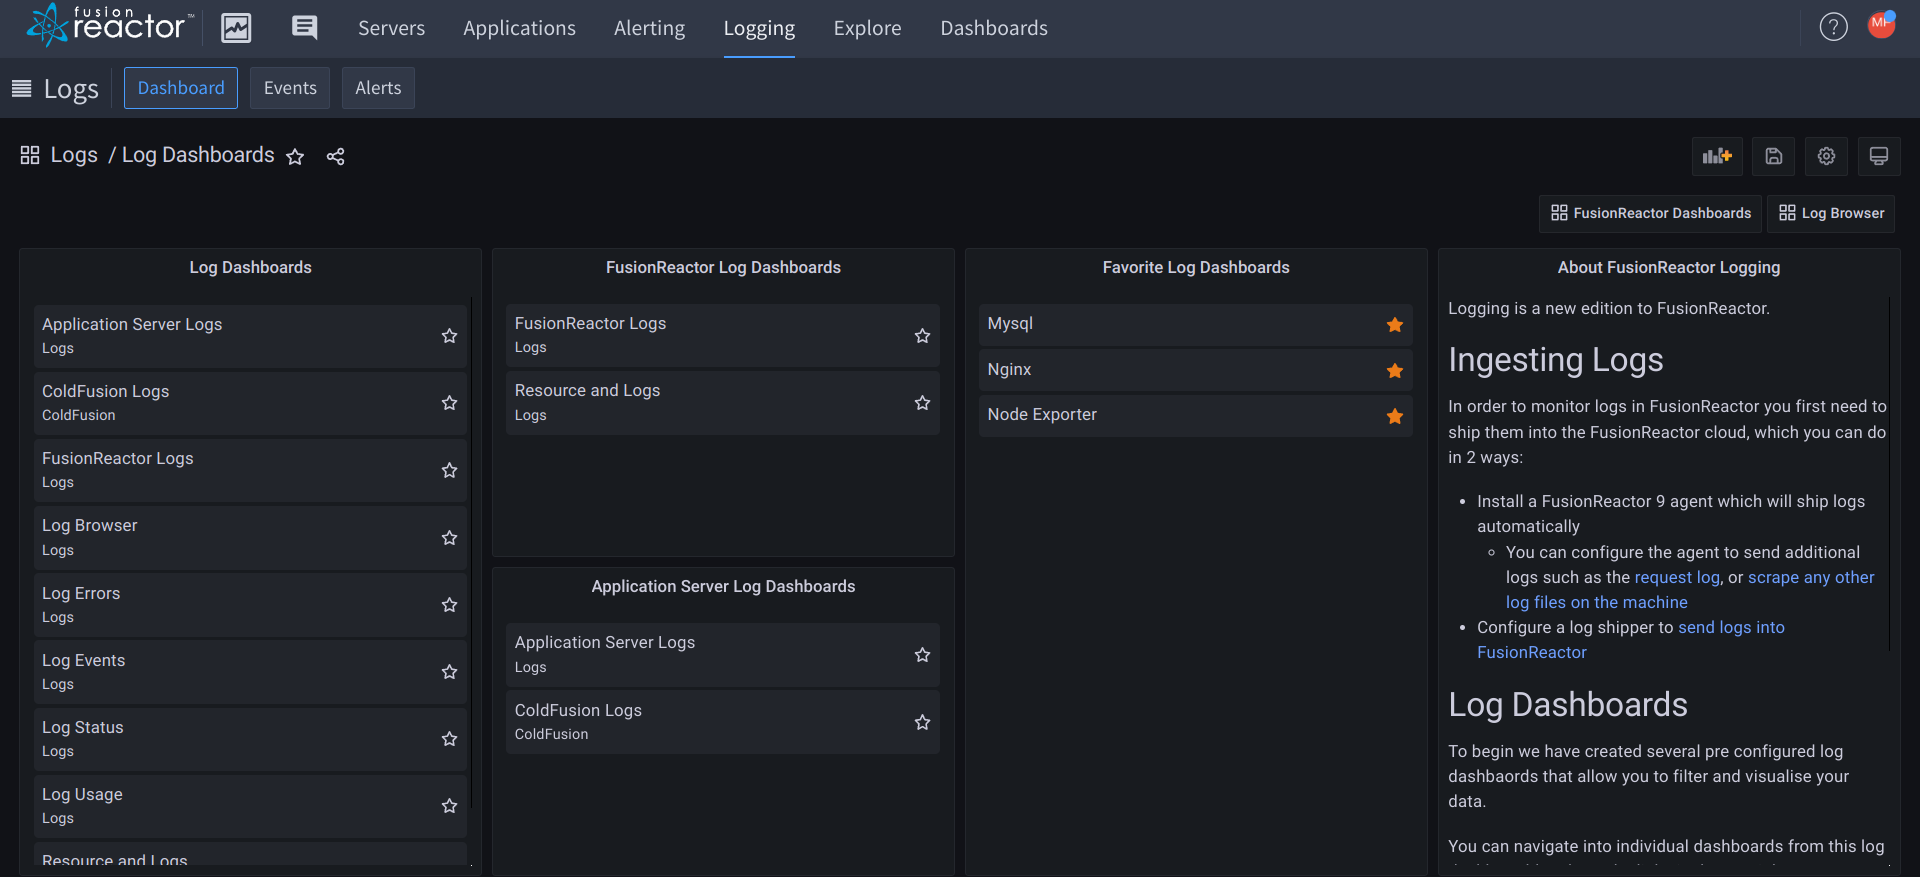The height and width of the screenshot is (877, 1920).
Task: Open the Alerting menu
Action: pyautogui.click(x=650, y=28)
